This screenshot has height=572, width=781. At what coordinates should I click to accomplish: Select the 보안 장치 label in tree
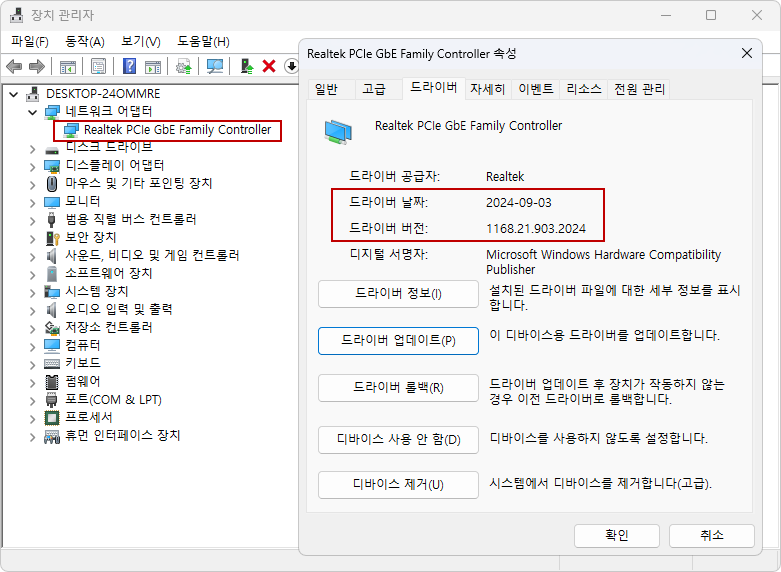pos(91,238)
